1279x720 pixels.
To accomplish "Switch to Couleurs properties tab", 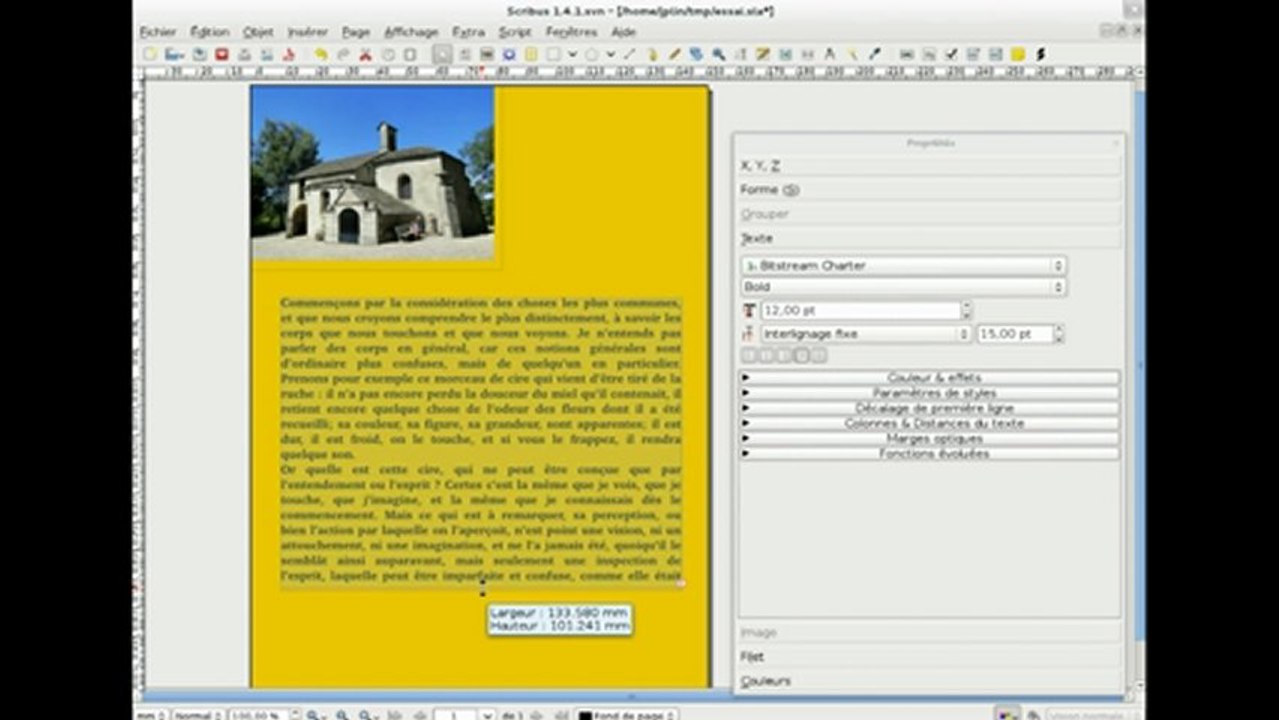I will coord(929,681).
